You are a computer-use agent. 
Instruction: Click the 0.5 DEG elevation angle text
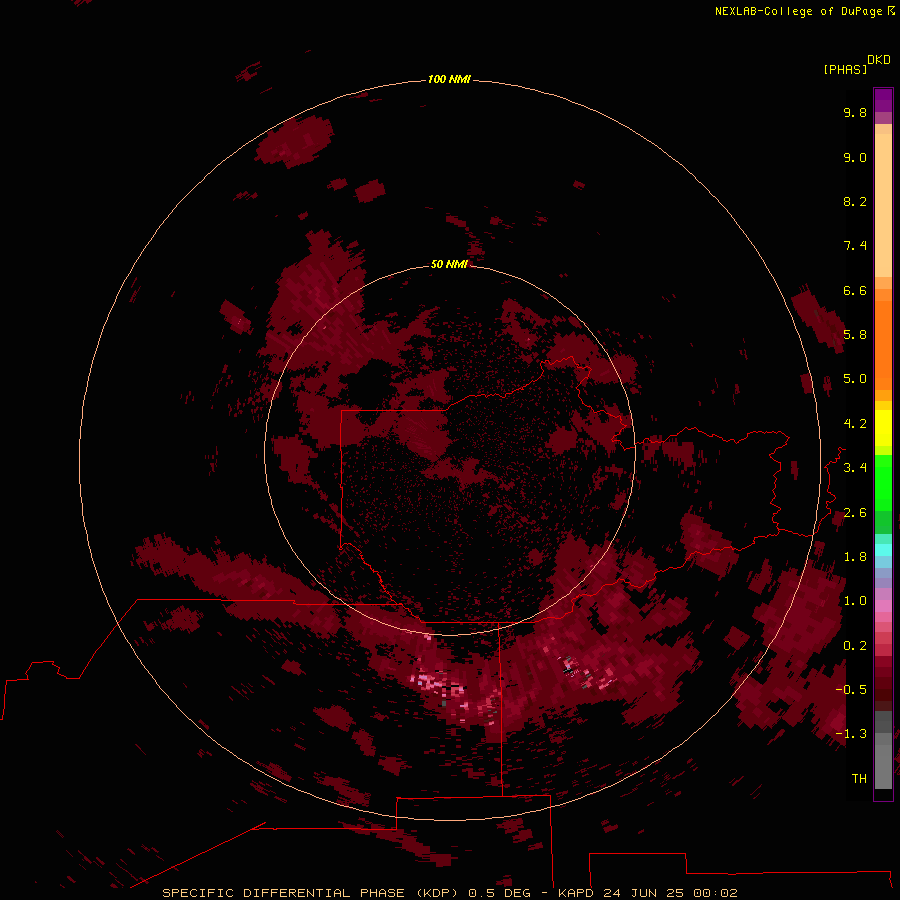point(500,893)
